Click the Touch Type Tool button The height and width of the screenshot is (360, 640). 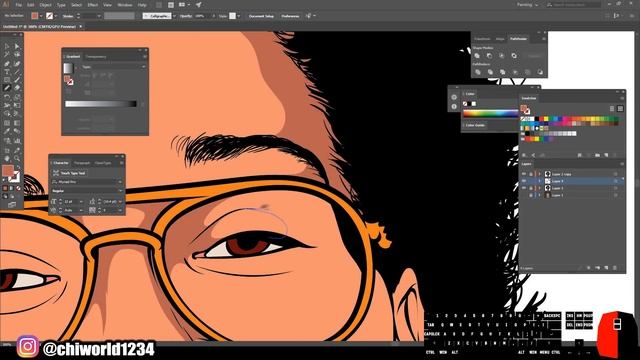point(69,173)
